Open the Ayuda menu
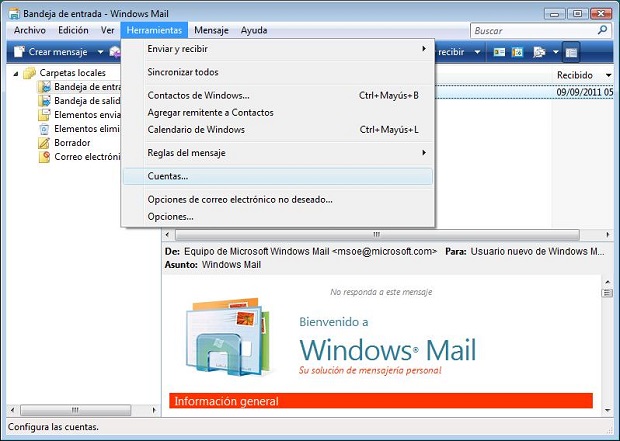This screenshot has height=441, width=620. pos(254,30)
